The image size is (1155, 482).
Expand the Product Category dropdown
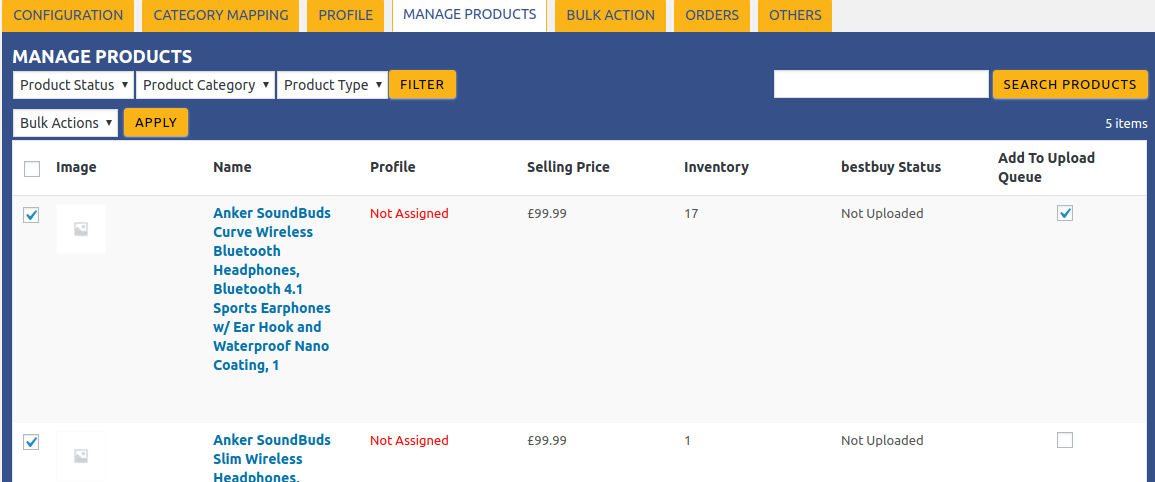click(205, 85)
